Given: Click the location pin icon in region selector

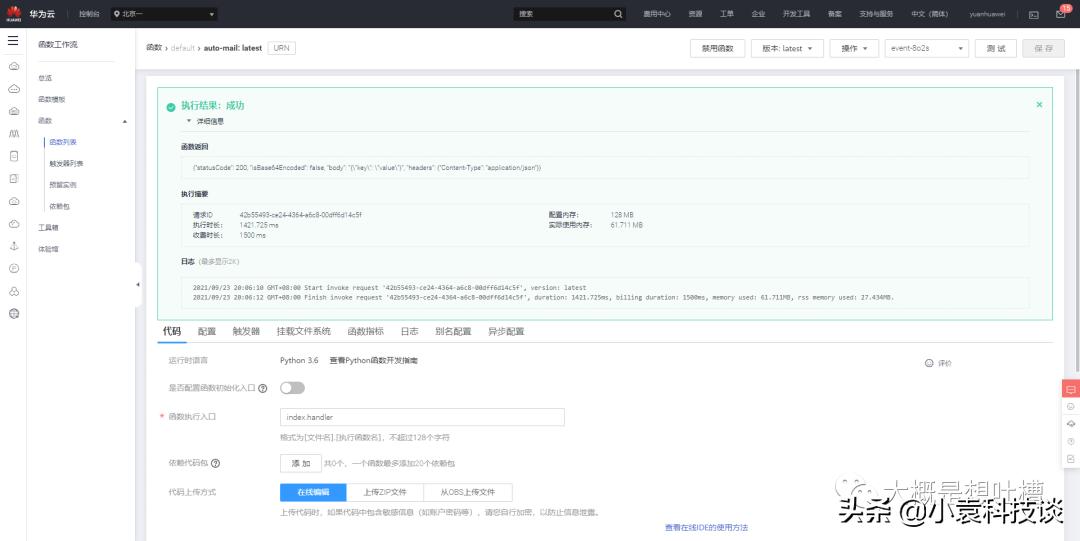Looking at the screenshot, I should pos(117,14).
